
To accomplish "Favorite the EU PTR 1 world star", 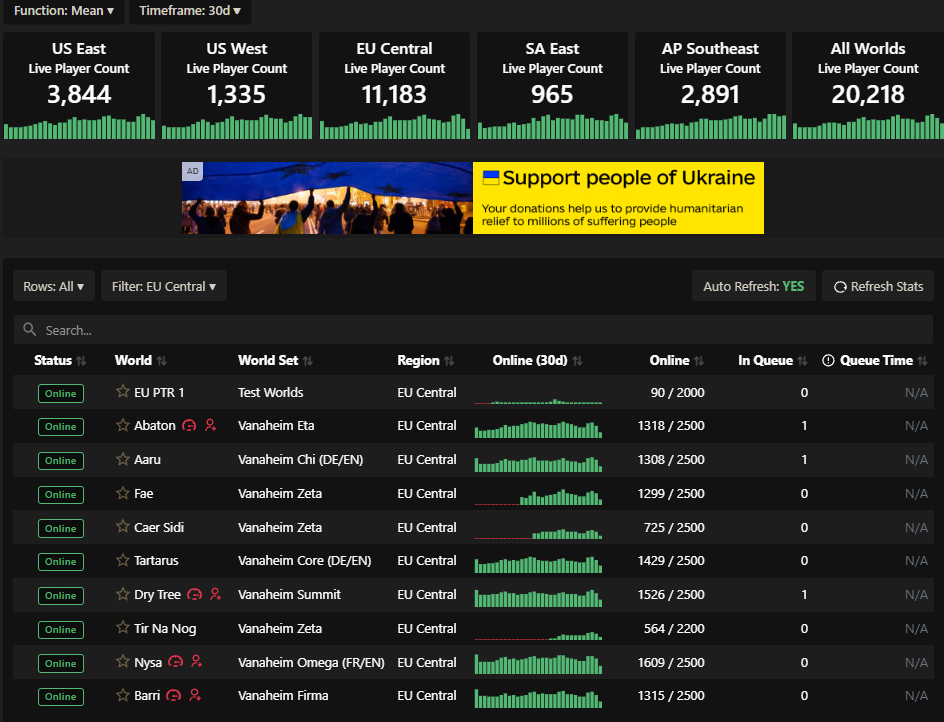I will pyautogui.click(x=123, y=391).
